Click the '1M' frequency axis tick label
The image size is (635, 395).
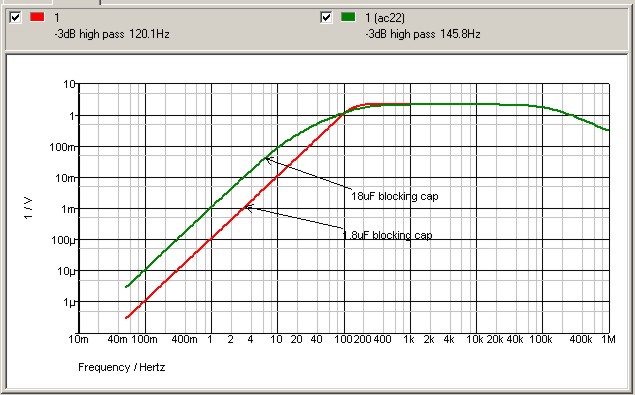click(608, 339)
